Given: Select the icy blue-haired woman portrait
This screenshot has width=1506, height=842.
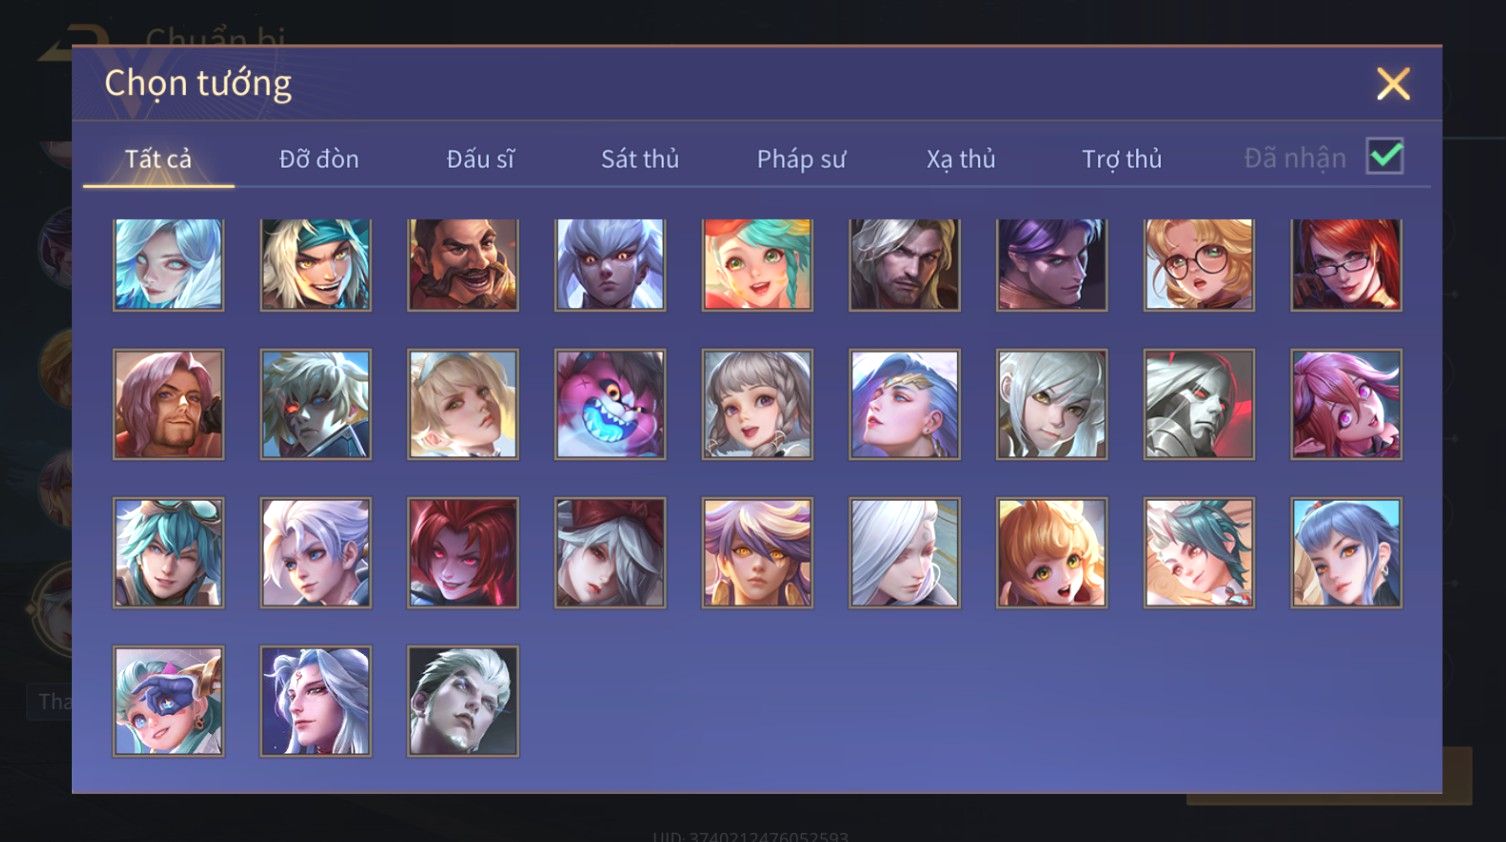Looking at the screenshot, I should tap(168, 264).
